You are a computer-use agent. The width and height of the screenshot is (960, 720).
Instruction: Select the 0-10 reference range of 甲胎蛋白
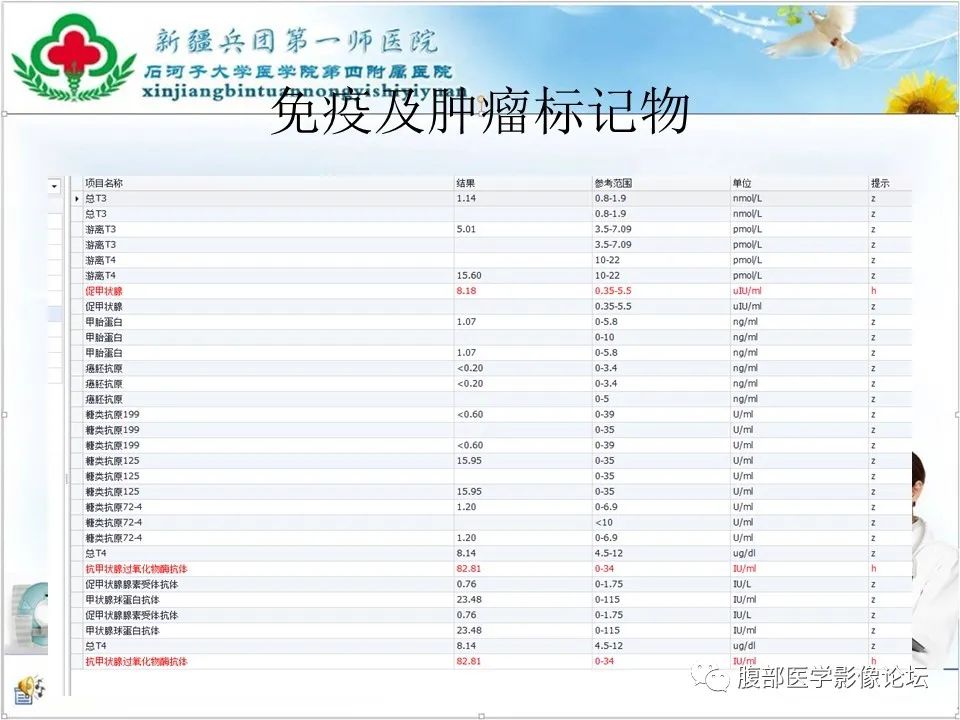point(605,337)
